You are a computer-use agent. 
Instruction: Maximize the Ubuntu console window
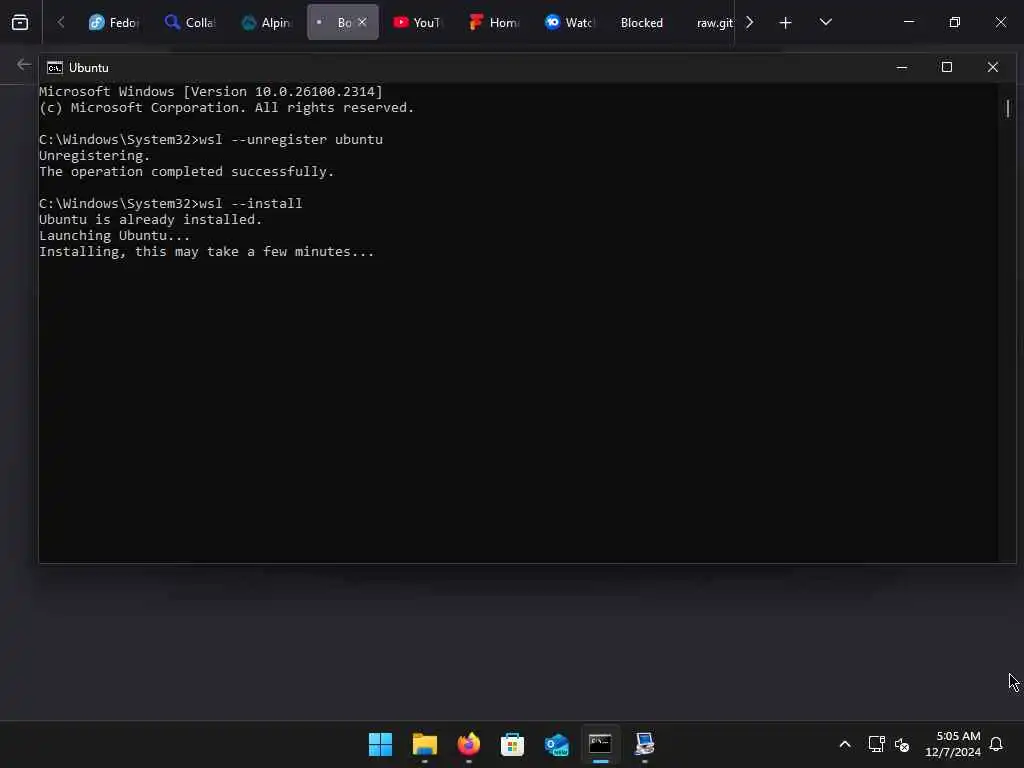tap(947, 67)
